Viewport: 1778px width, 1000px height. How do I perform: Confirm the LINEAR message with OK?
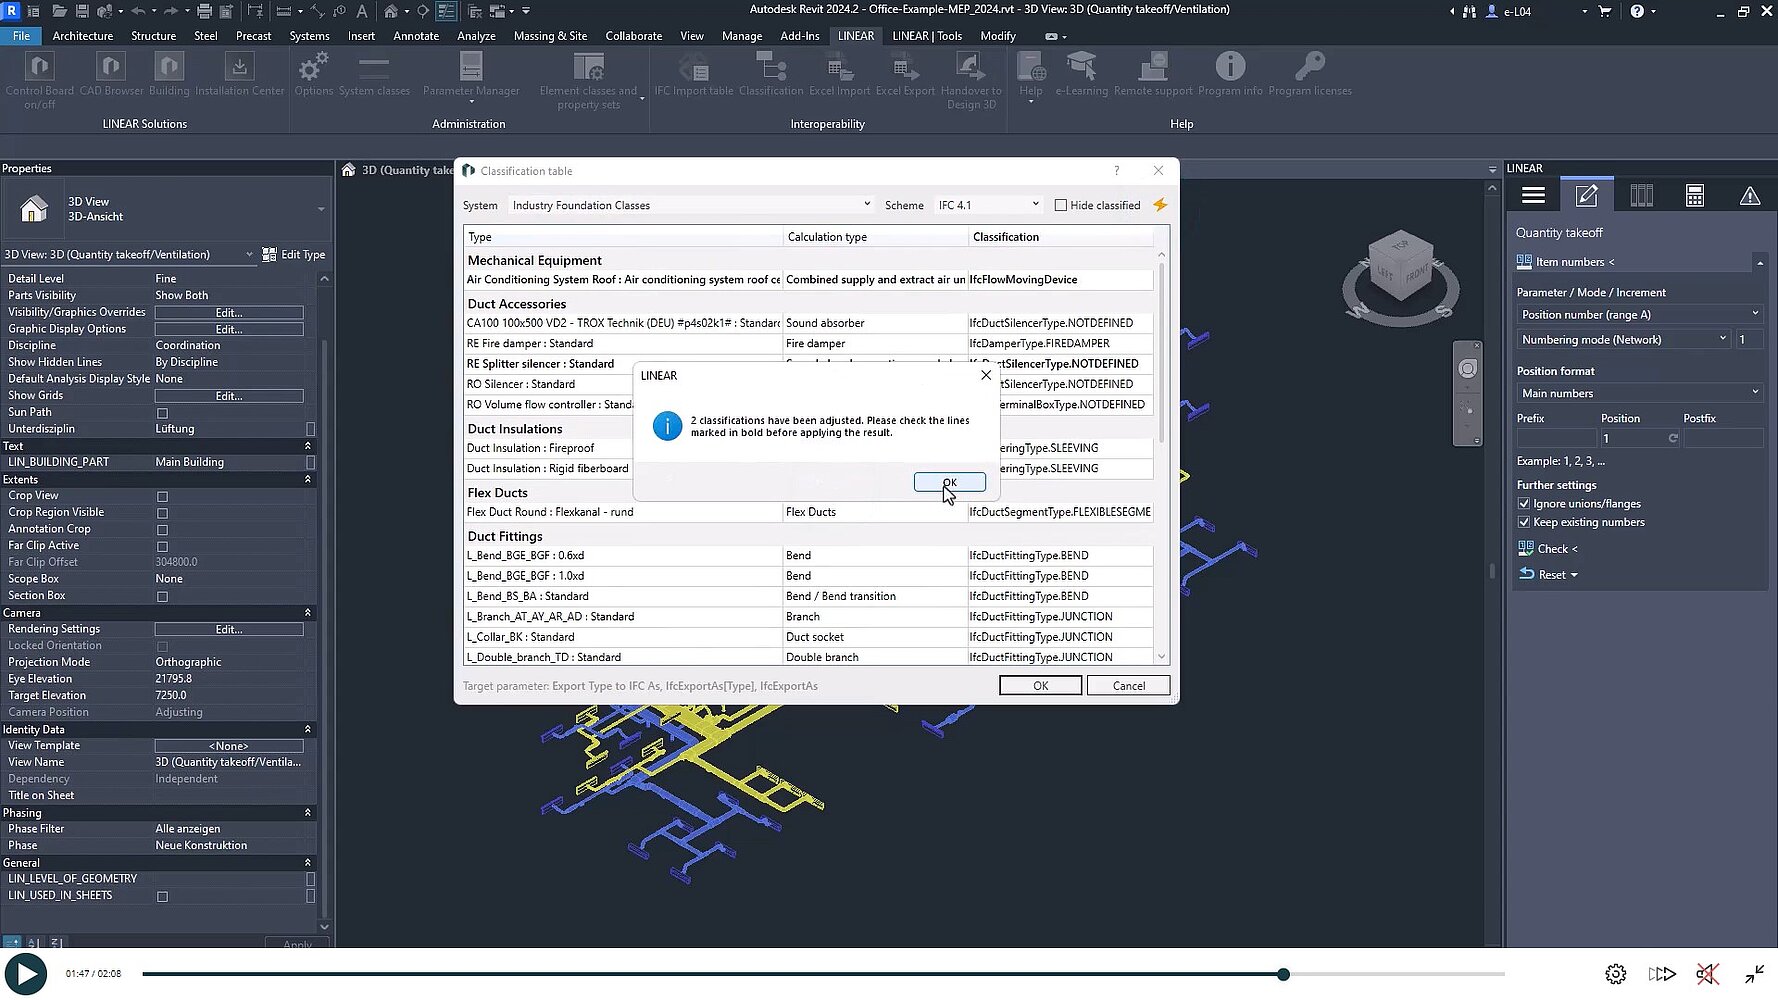click(949, 482)
